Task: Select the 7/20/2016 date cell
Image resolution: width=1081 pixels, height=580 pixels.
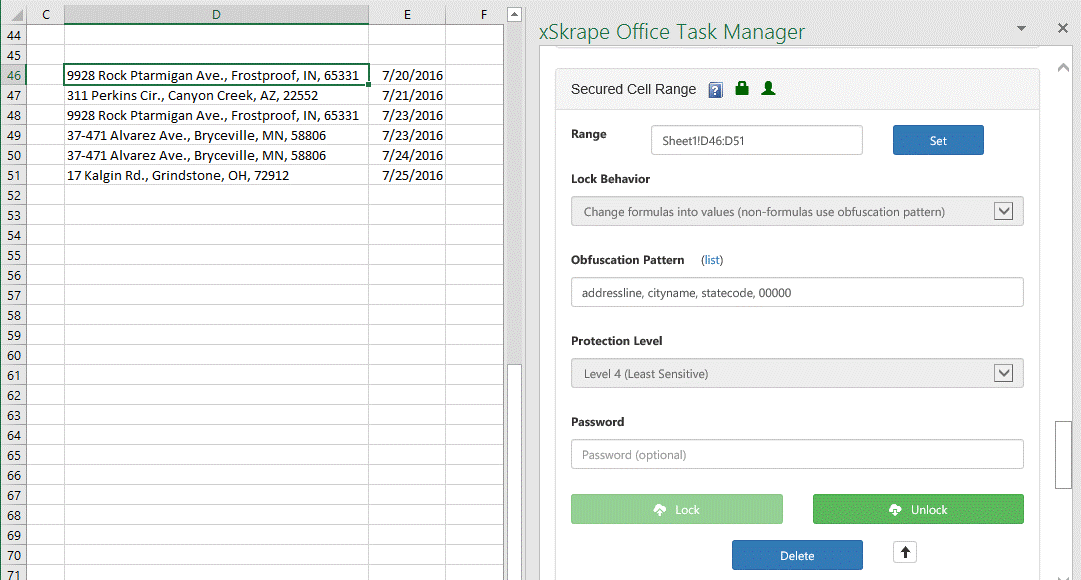Action: pyautogui.click(x=407, y=75)
